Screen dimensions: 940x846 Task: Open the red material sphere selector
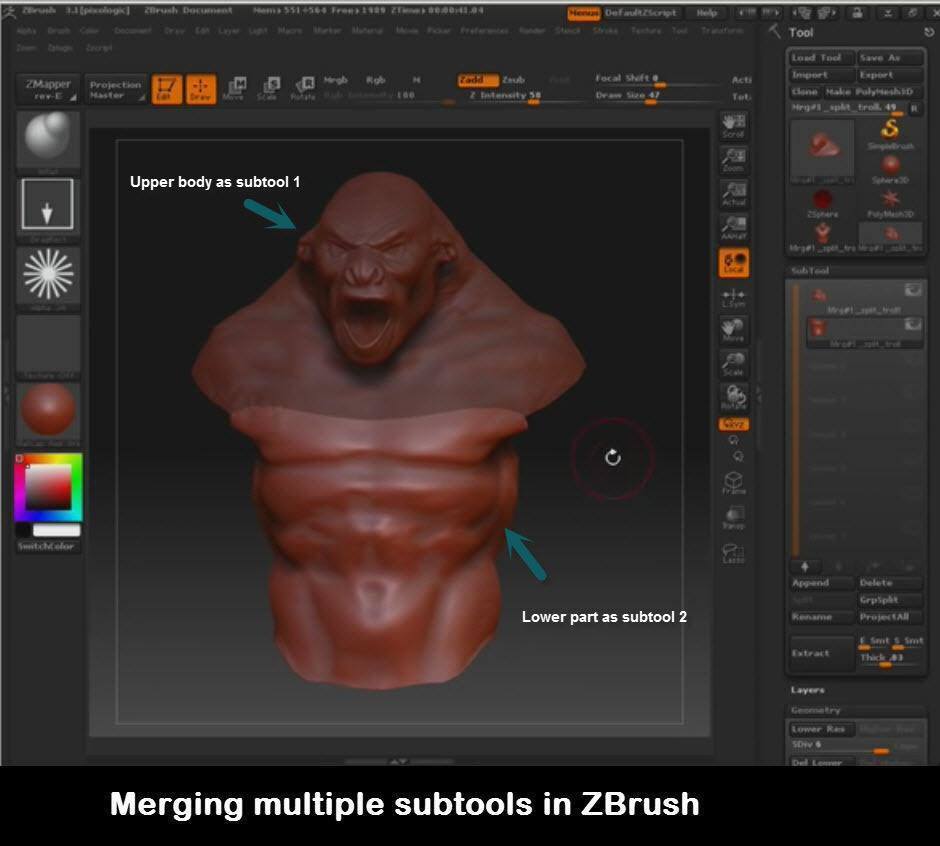[48, 411]
